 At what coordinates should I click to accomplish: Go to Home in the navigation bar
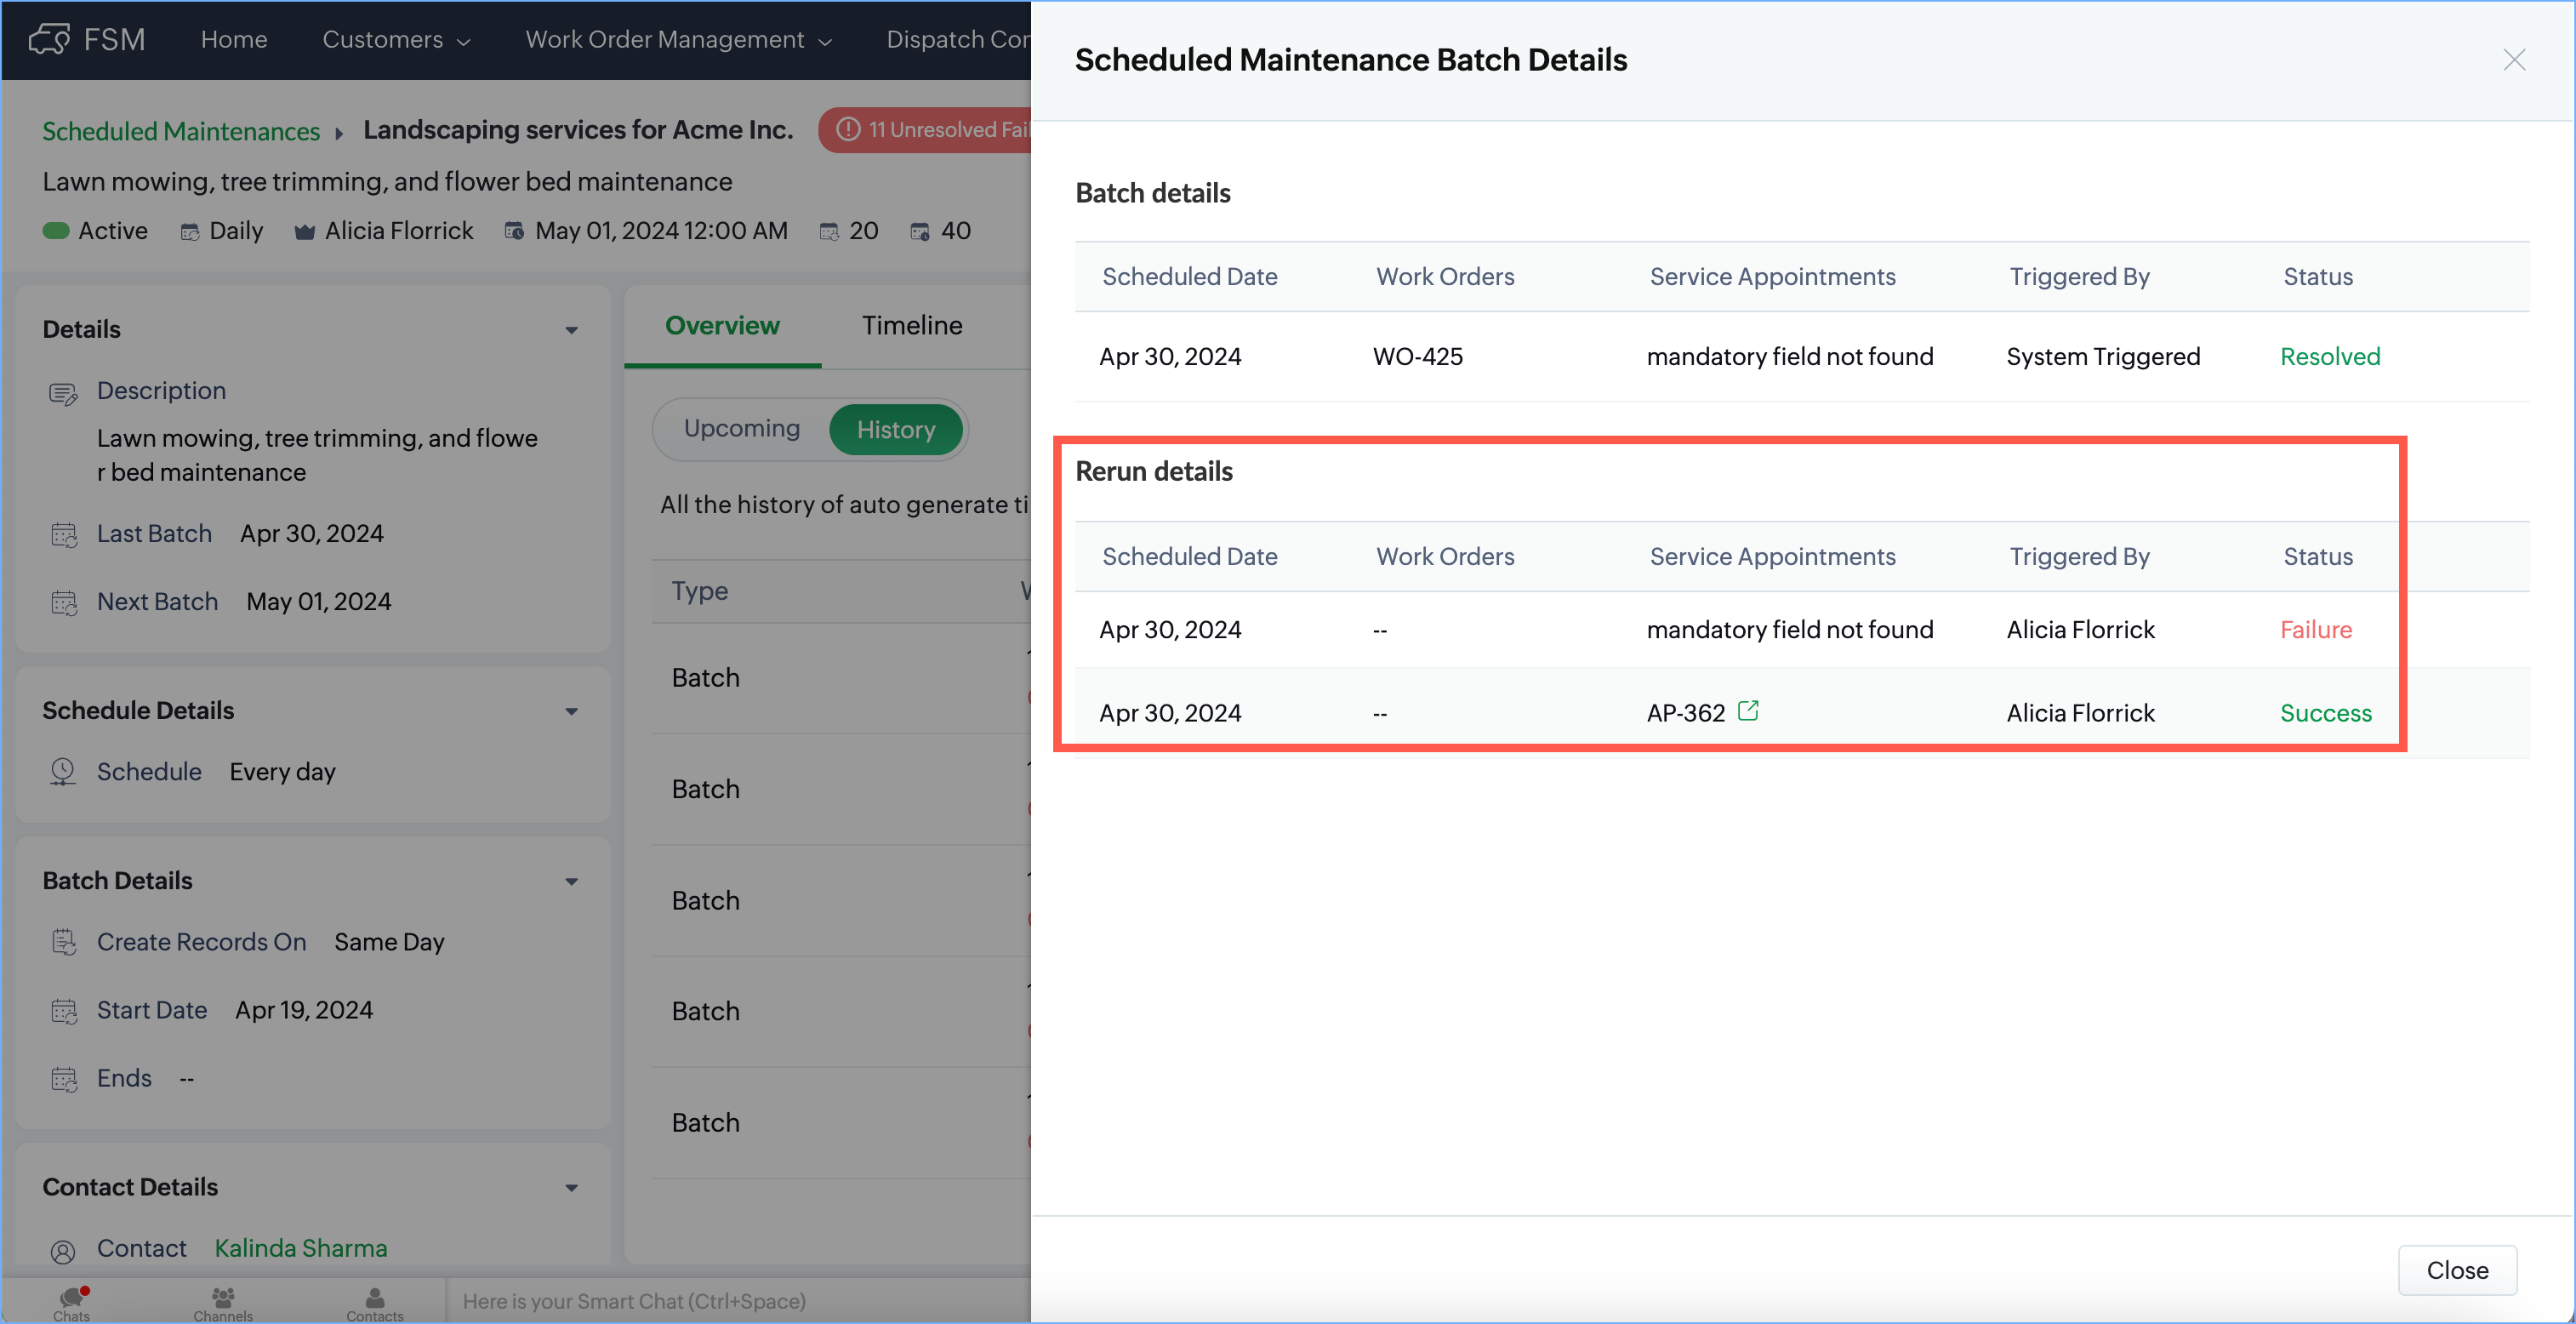234,40
